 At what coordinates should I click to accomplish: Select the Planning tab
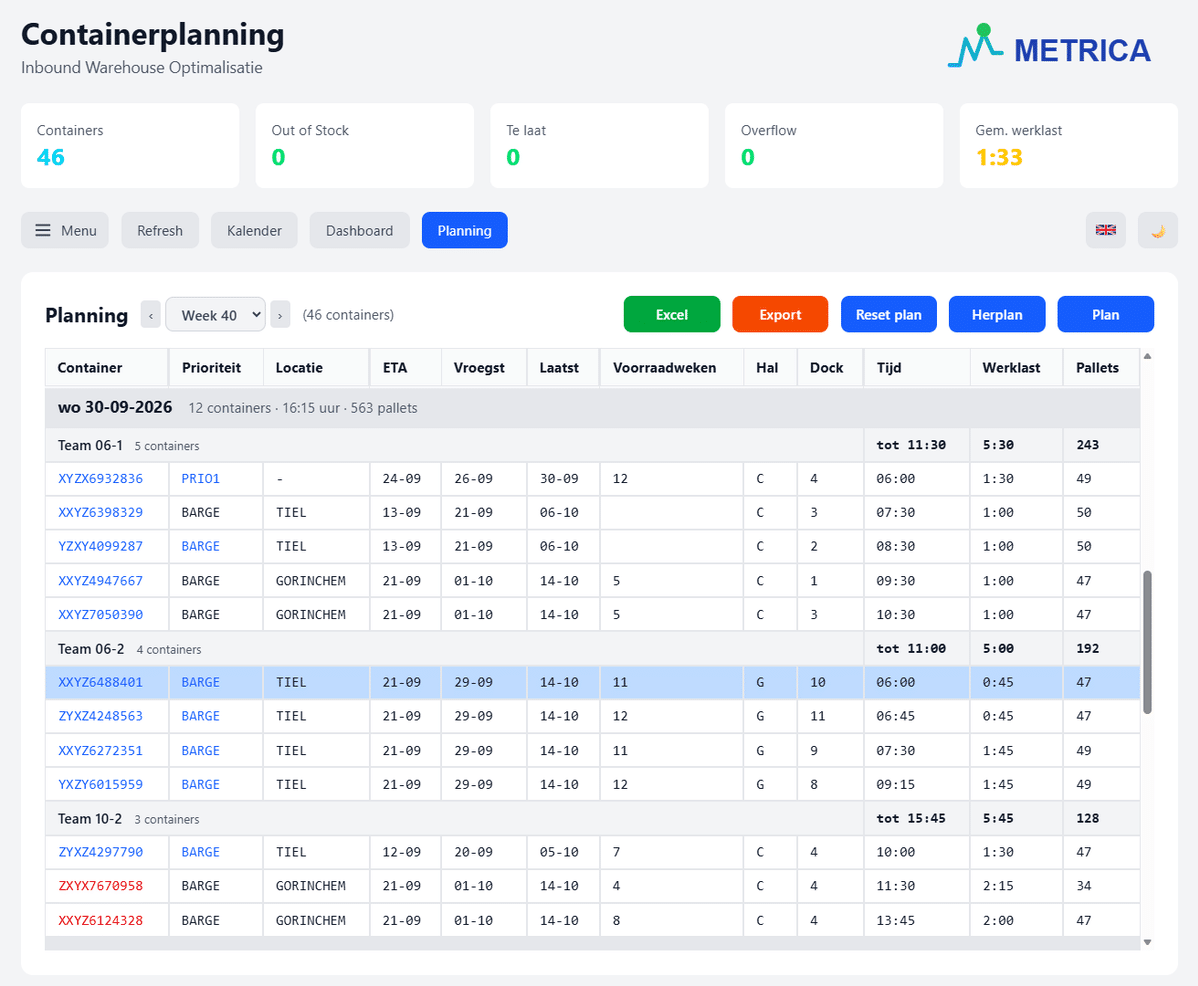pyautogui.click(x=465, y=230)
